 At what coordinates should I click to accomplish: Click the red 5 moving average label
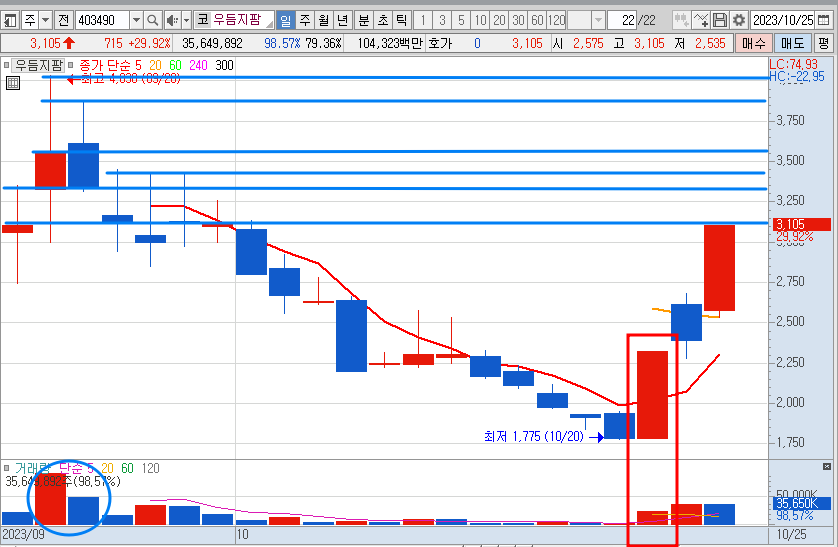pos(138,65)
